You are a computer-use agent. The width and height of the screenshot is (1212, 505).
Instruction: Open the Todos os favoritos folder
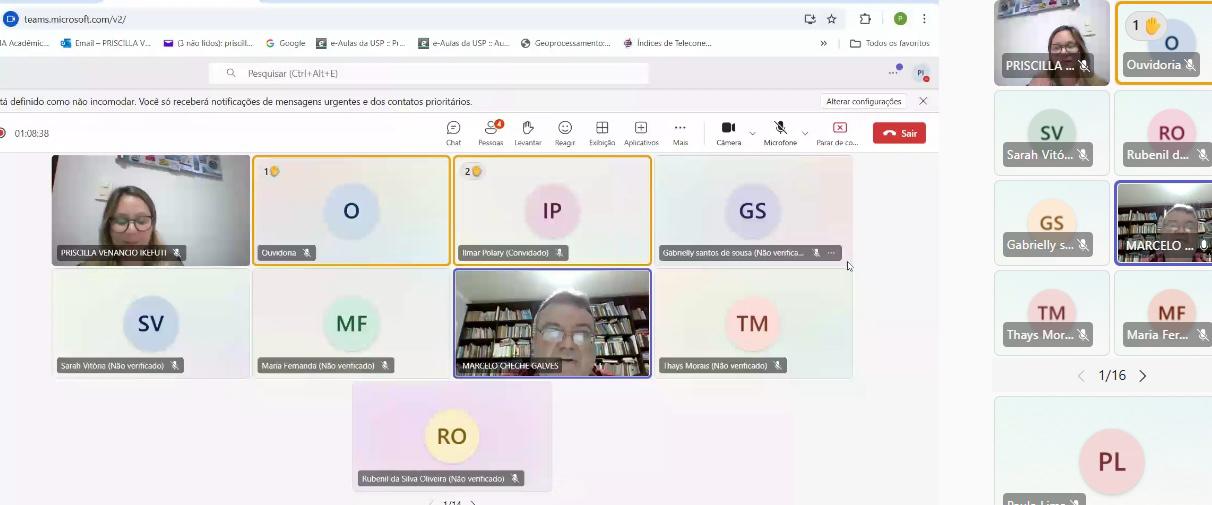click(x=889, y=44)
